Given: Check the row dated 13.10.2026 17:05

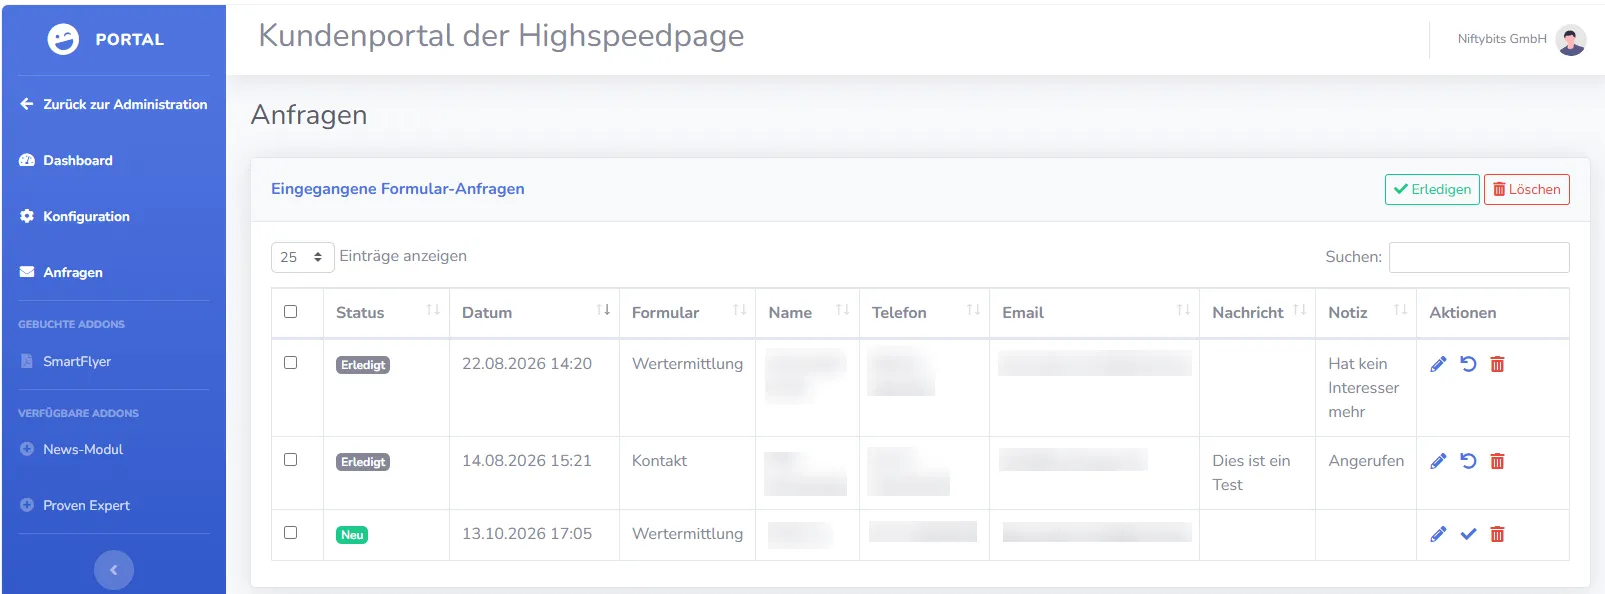Looking at the screenshot, I should 291,533.
